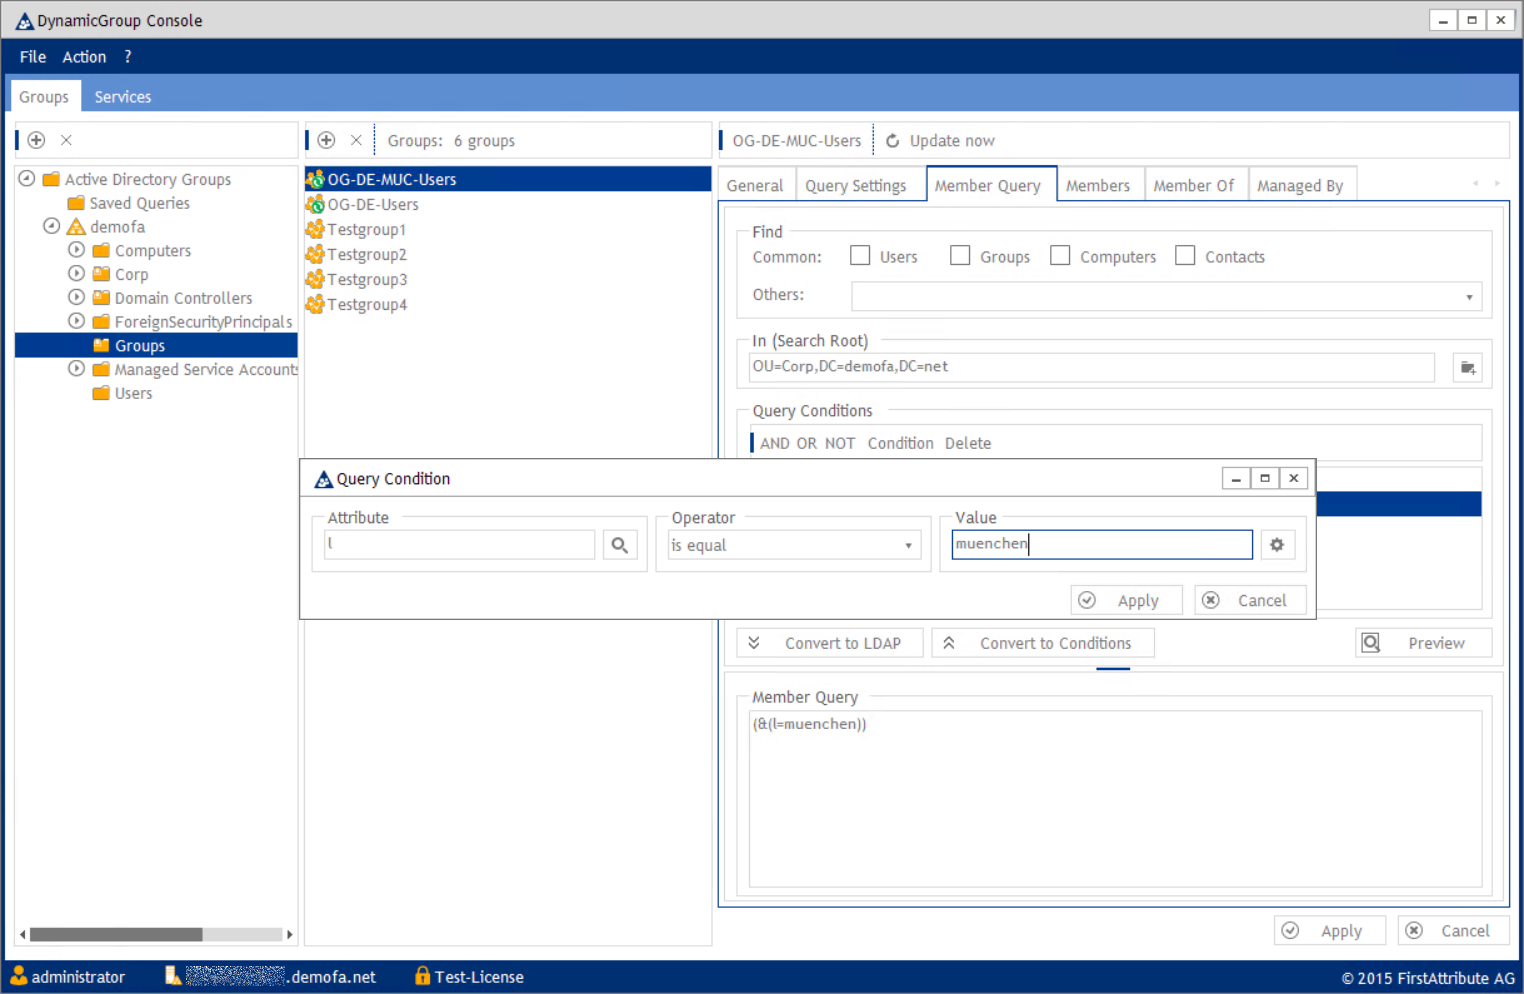Click the administrator user icon in status bar
1524x994 pixels.
19,976
